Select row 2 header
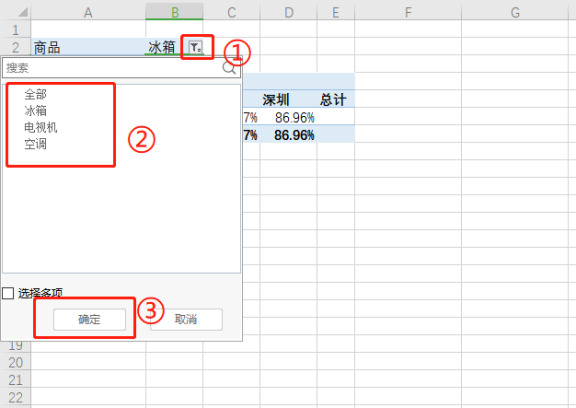 click(15, 47)
